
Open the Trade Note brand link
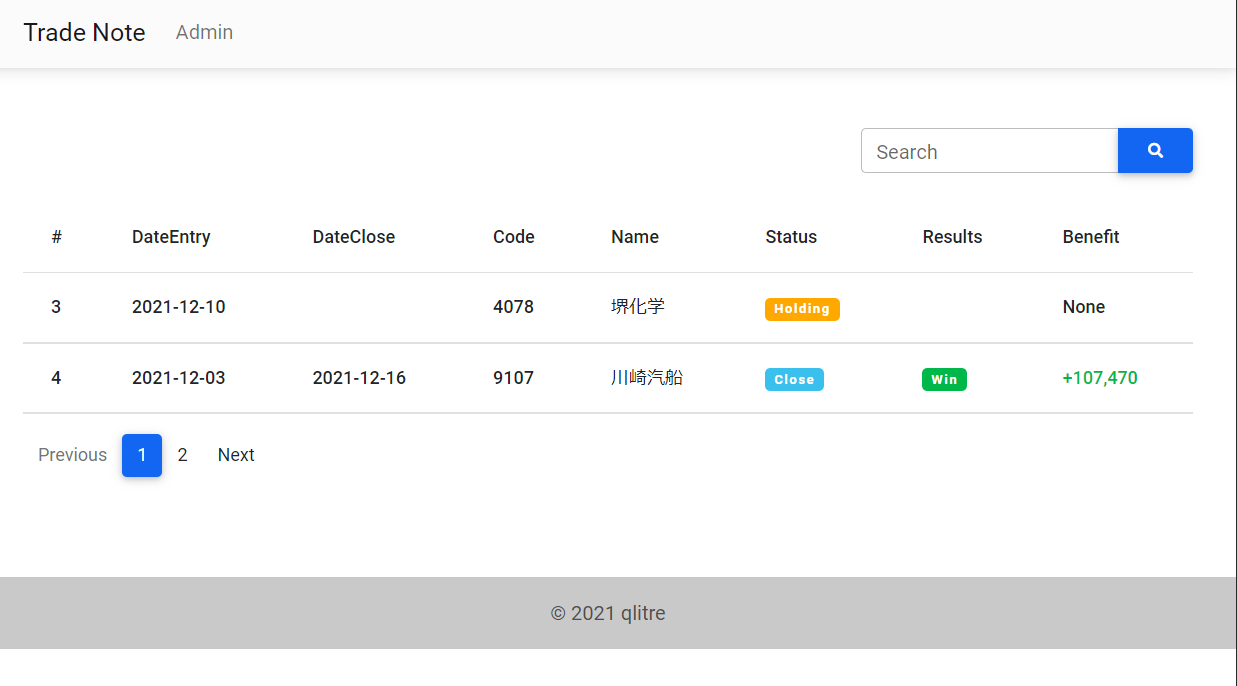tap(84, 33)
